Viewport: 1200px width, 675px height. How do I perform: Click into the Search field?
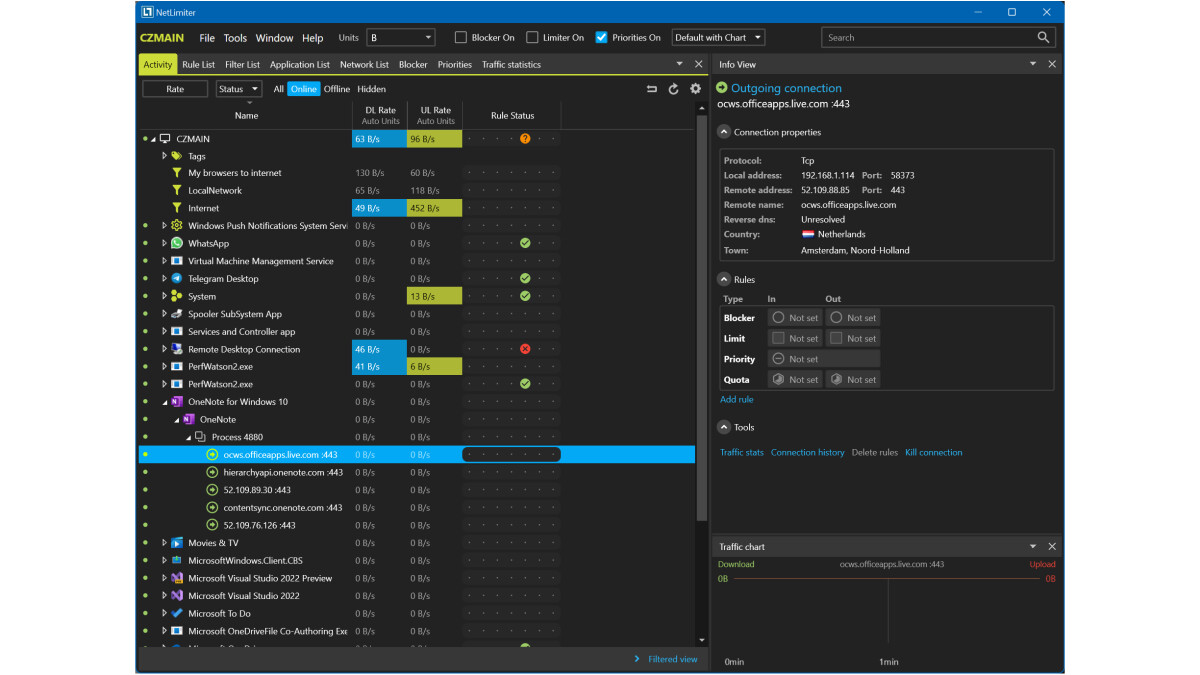(x=928, y=37)
